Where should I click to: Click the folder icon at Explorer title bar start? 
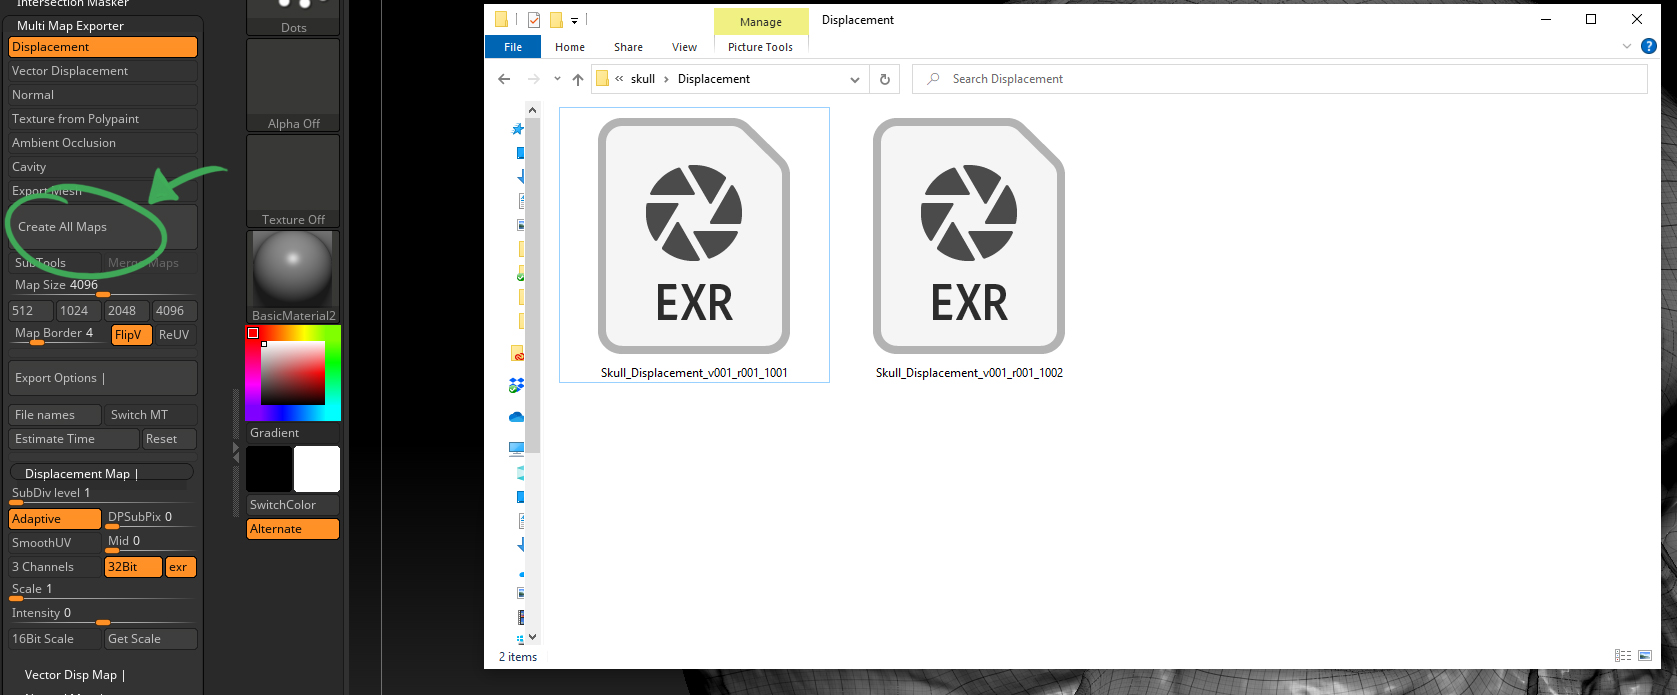[x=501, y=19]
